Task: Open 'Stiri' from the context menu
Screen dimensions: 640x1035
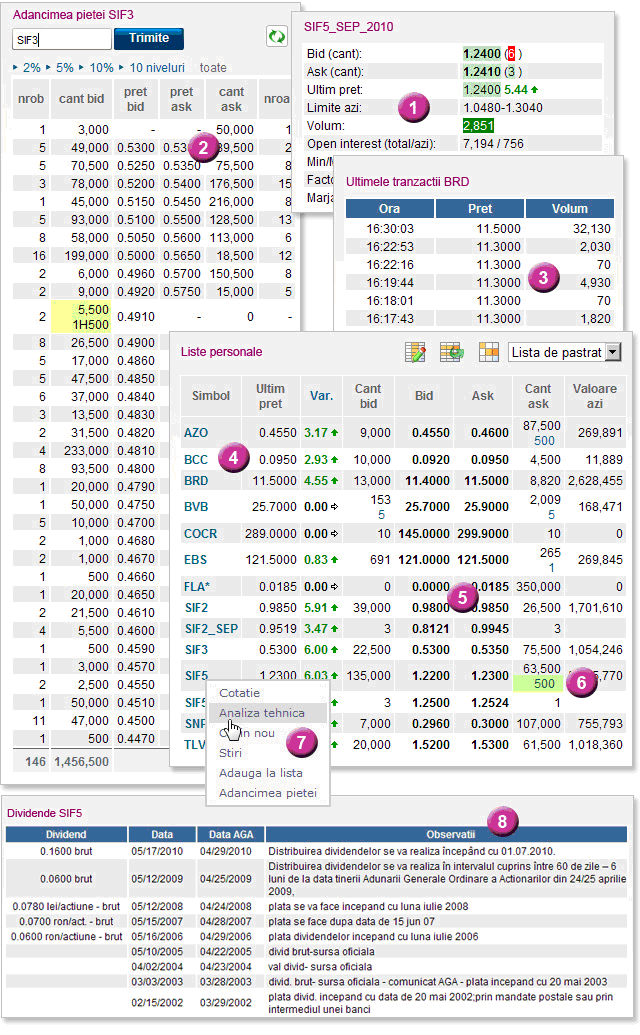Action: (230, 753)
